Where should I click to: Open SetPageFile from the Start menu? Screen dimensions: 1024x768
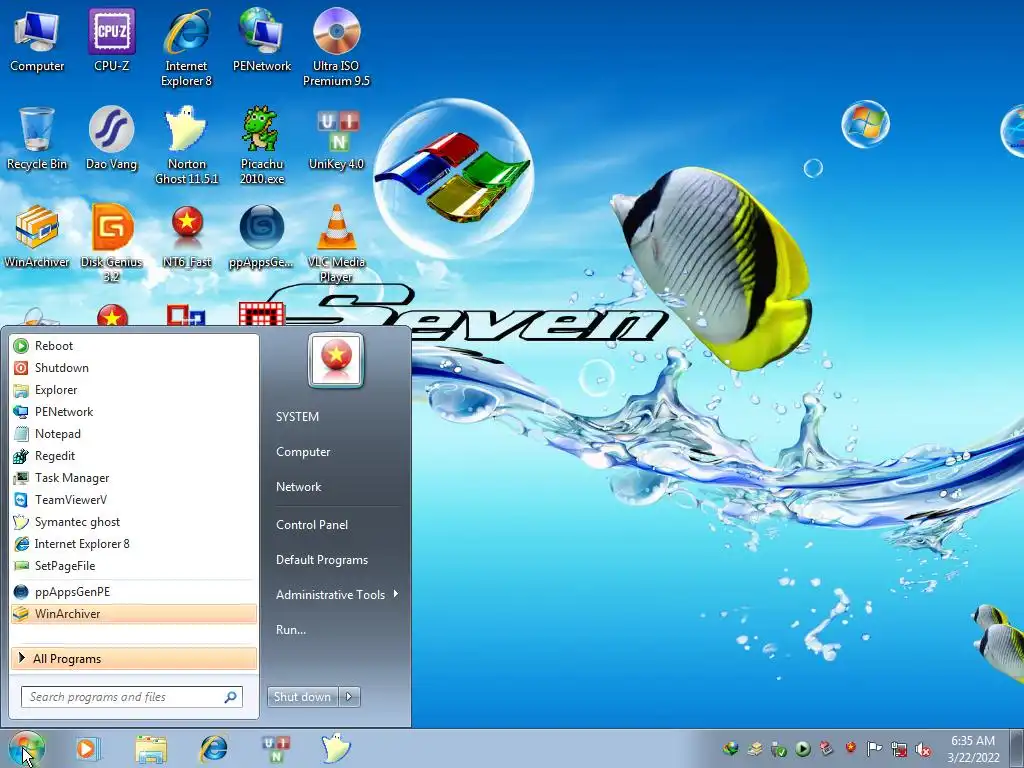(134, 566)
